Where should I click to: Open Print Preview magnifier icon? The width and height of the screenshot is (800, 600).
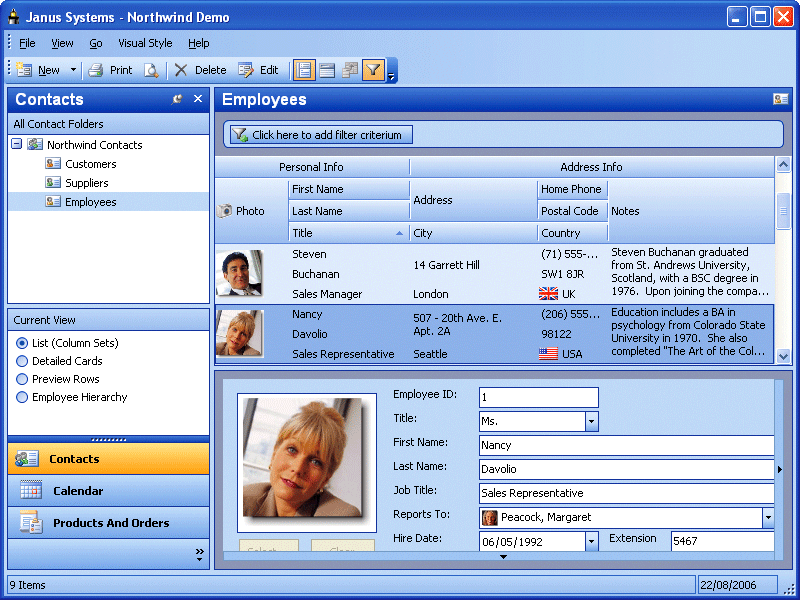click(x=151, y=70)
